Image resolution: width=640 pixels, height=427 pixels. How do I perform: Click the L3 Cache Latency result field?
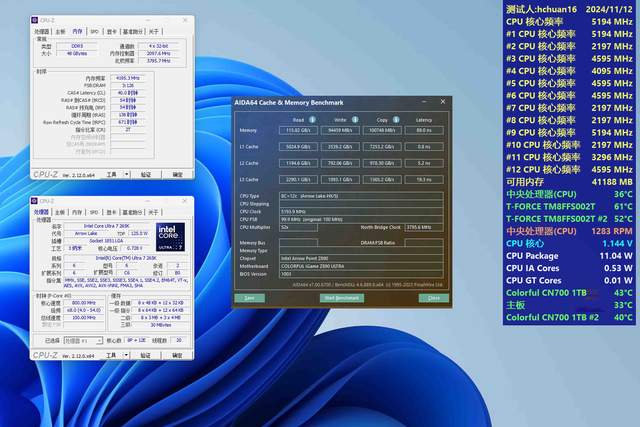[424, 179]
